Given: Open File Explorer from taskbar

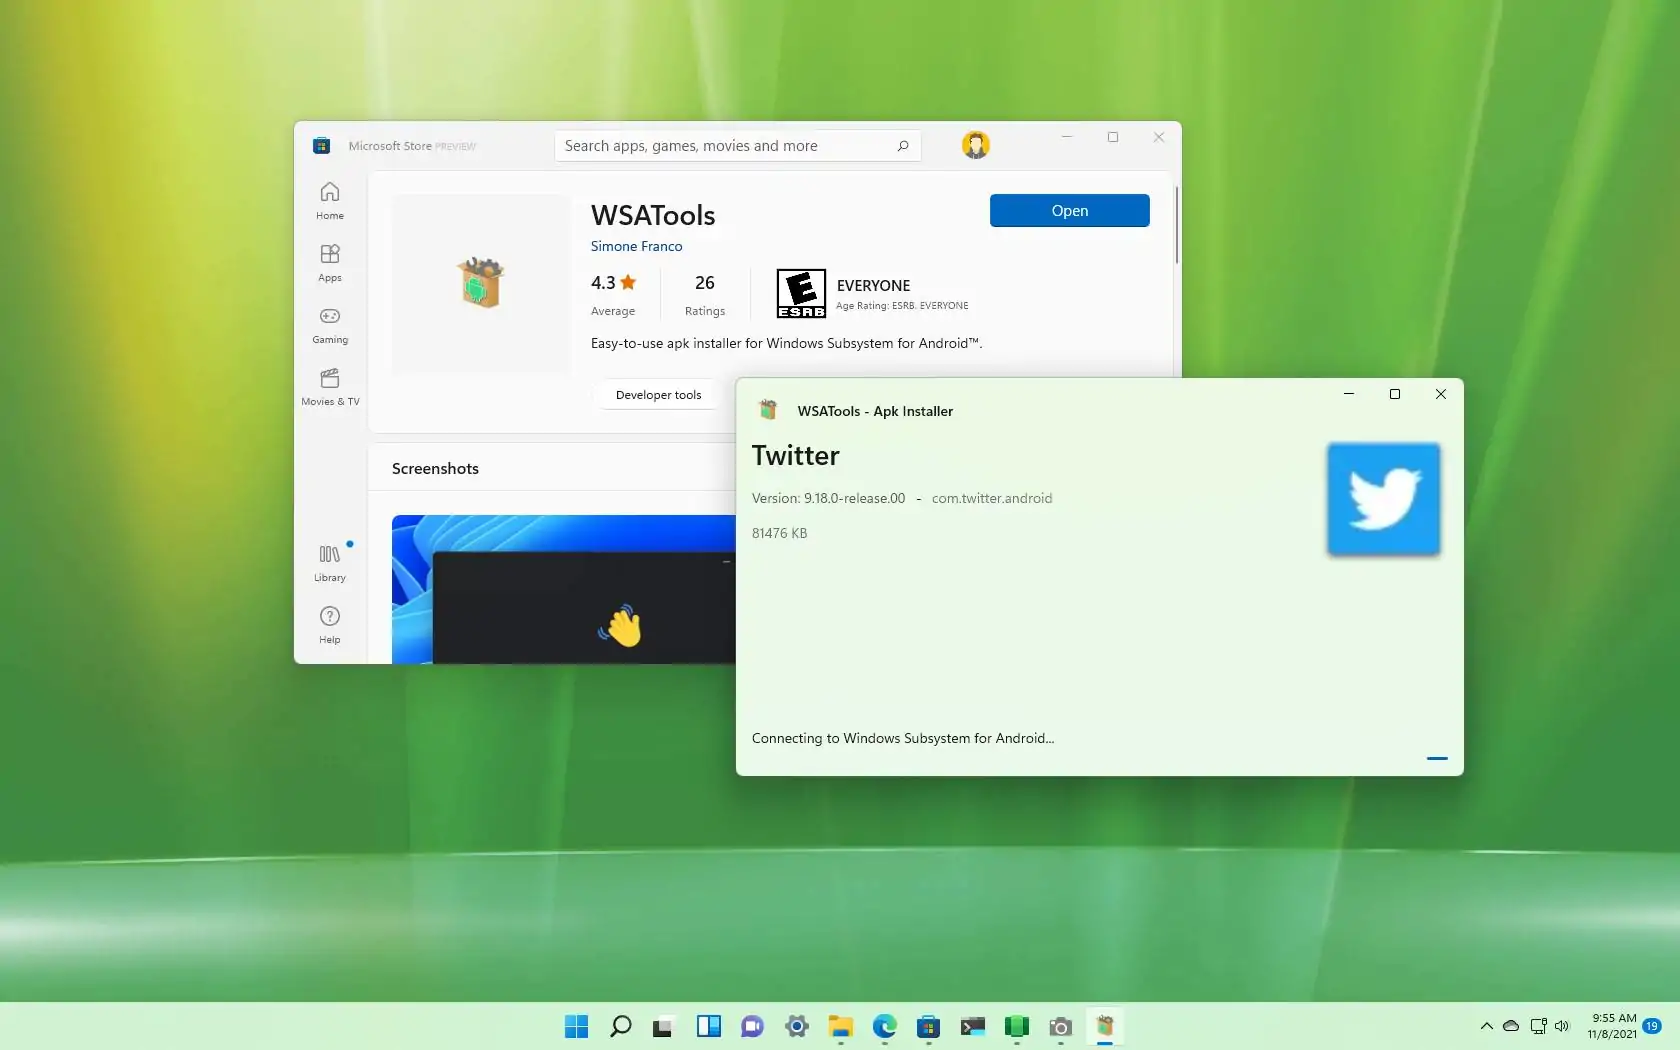Looking at the screenshot, I should coord(840,1026).
